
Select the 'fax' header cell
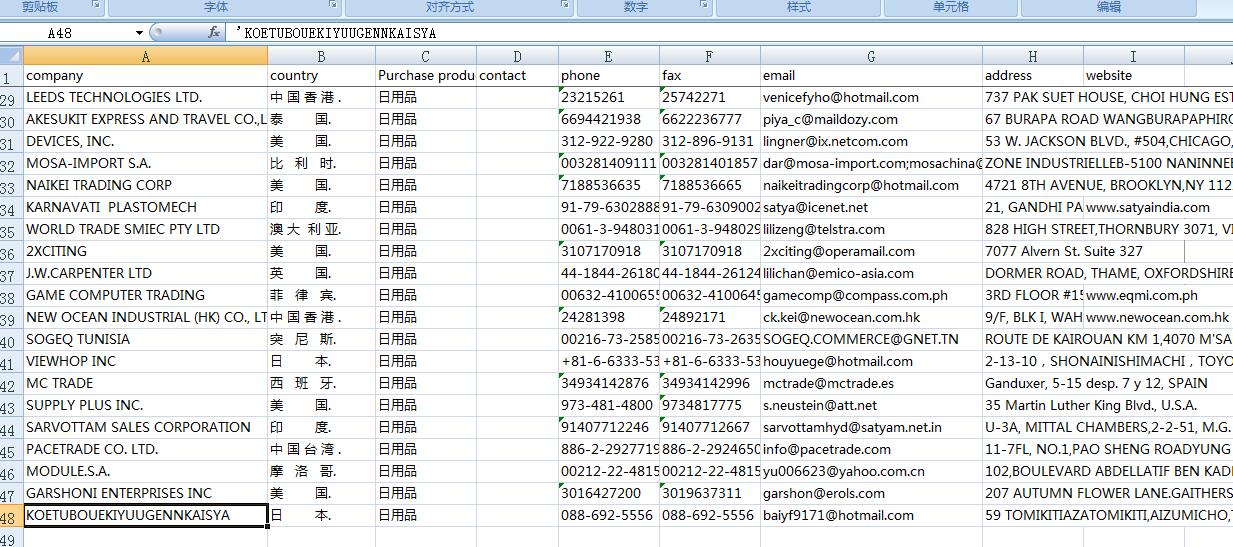click(x=709, y=76)
